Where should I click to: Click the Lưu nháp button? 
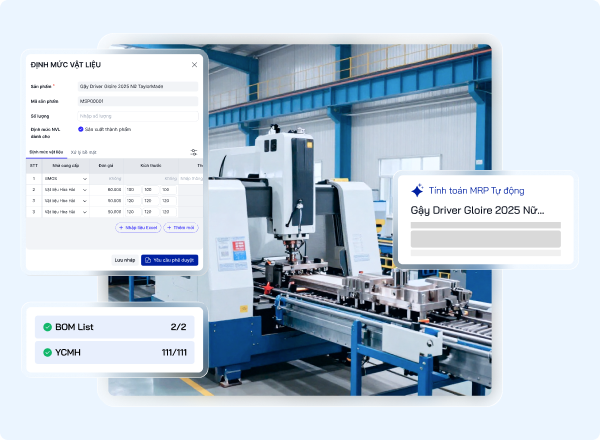click(x=125, y=260)
